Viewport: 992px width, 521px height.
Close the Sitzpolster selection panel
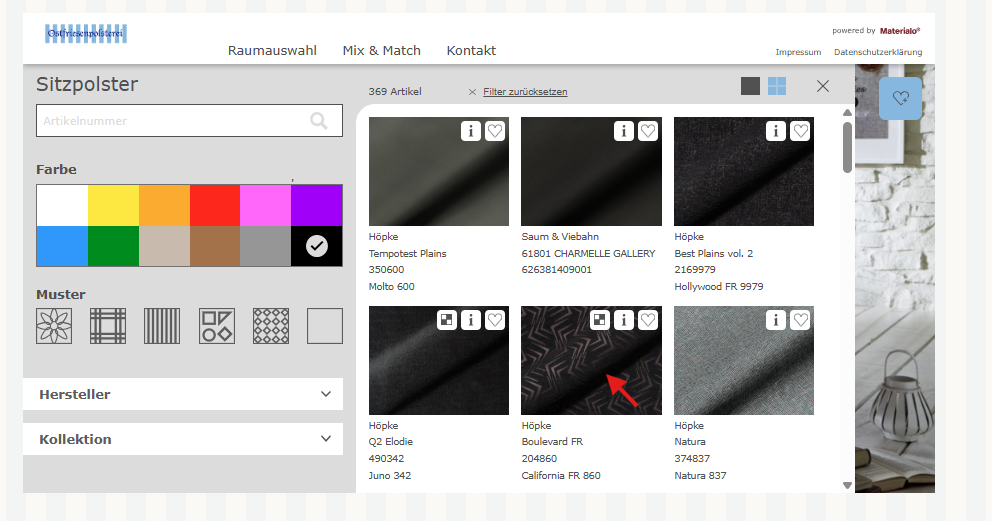click(x=822, y=86)
